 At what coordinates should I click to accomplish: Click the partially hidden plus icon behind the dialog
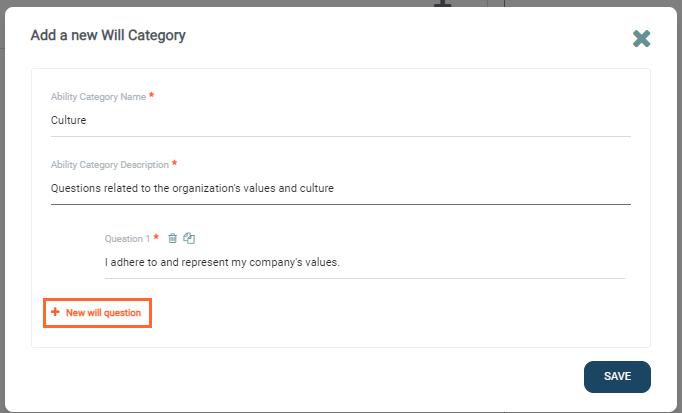(443, 4)
